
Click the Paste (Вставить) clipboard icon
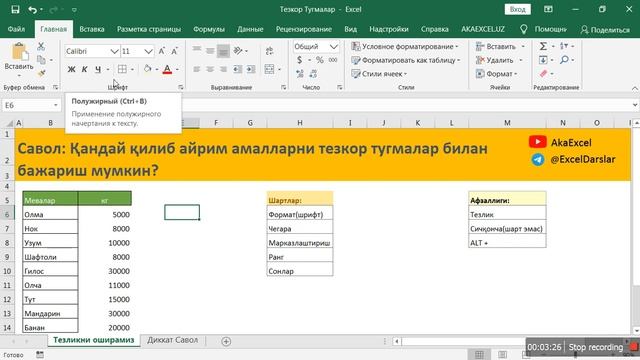point(19,52)
